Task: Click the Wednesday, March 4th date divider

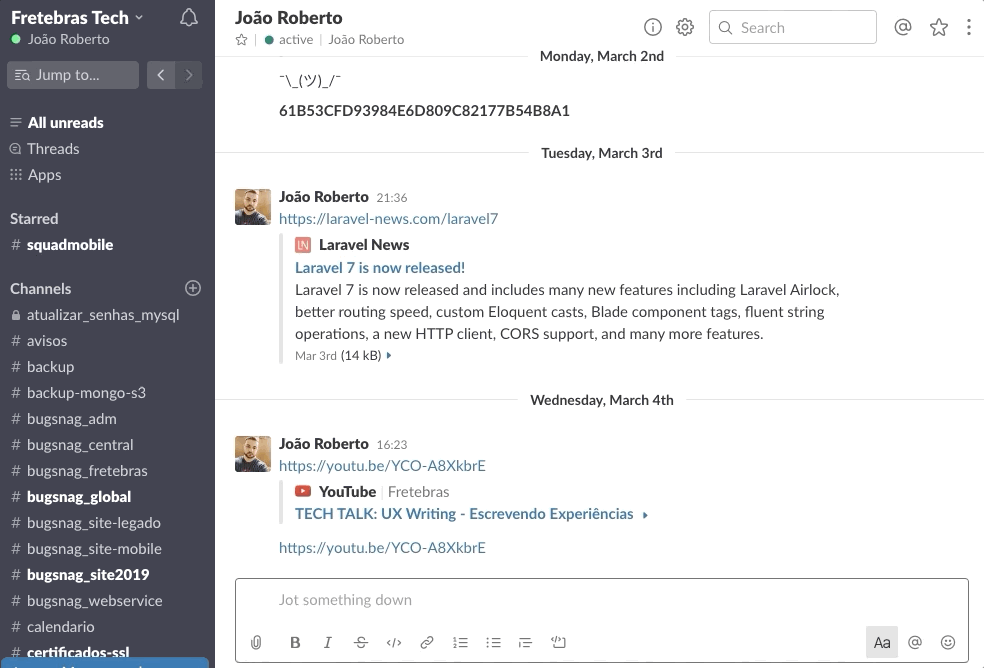Action: [602, 400]
